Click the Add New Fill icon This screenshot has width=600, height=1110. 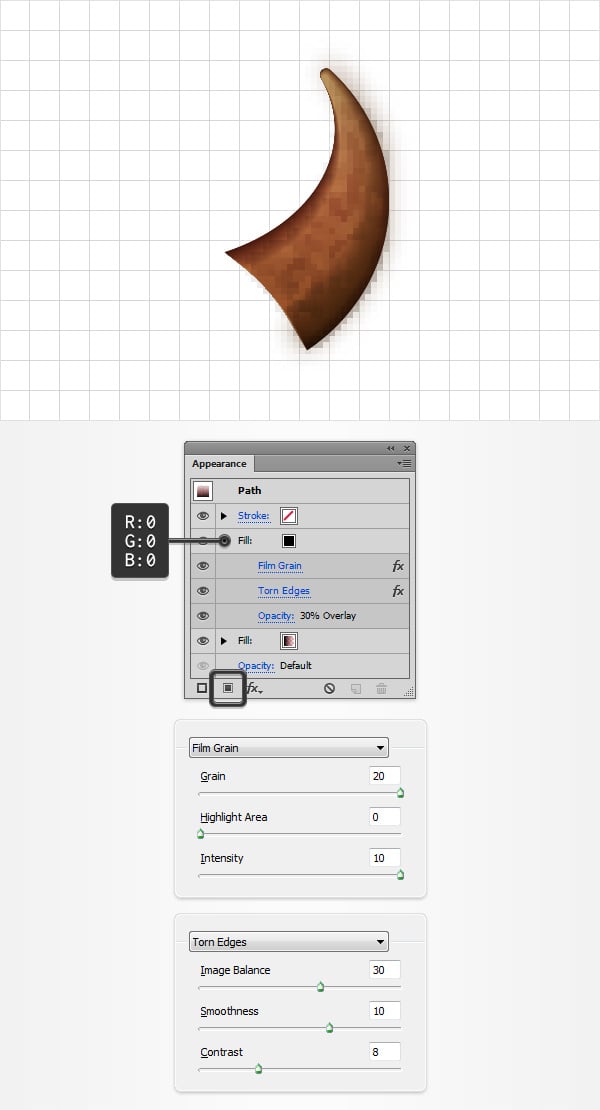(x=228, y=688)
